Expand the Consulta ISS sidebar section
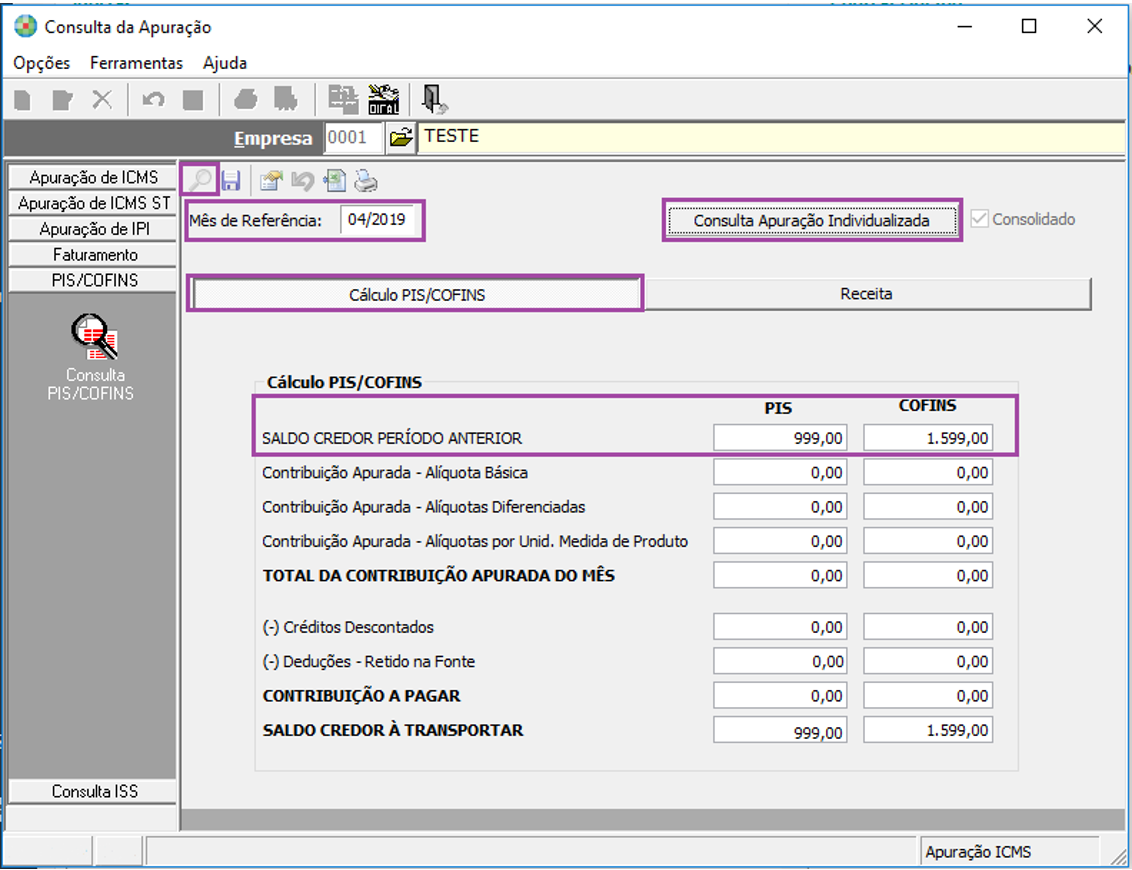This screenshot has width=1132, height=870. pyautogui.click(x=93, y=791)
